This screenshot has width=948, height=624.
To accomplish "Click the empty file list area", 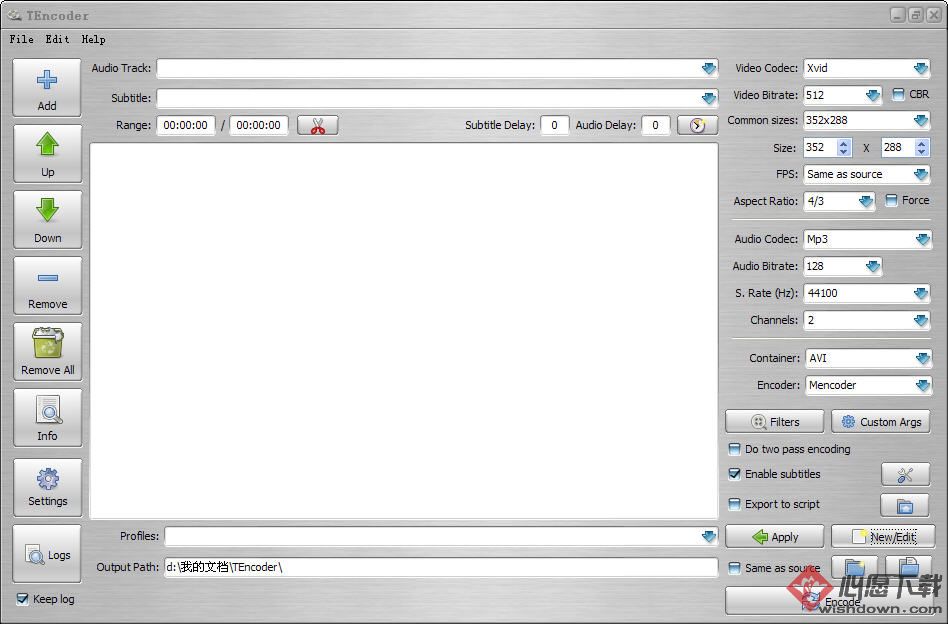I will (404, 331).
